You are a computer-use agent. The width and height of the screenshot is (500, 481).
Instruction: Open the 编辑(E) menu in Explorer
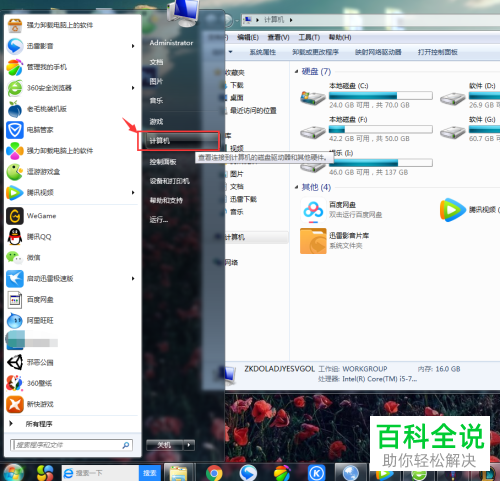point(248,37)
